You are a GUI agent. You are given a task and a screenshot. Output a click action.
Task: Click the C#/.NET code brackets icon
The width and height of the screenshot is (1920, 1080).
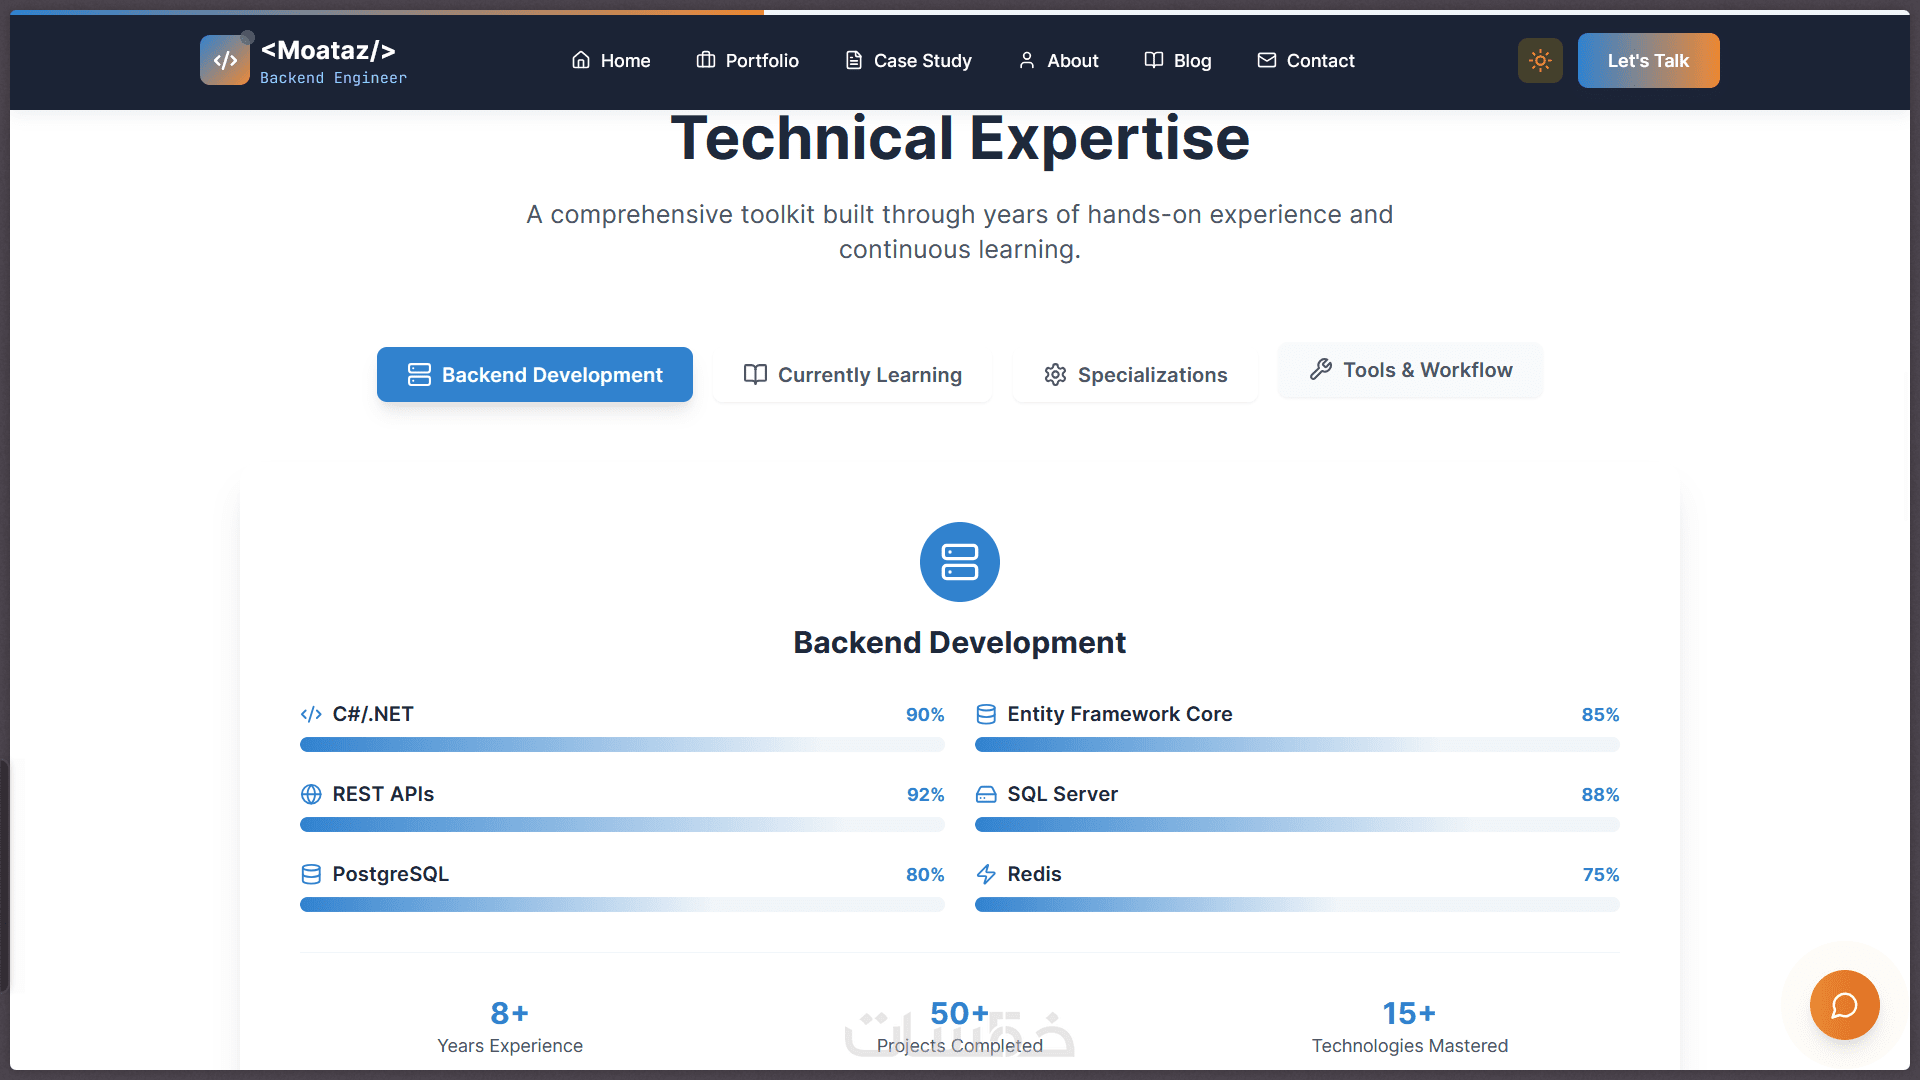311,714
